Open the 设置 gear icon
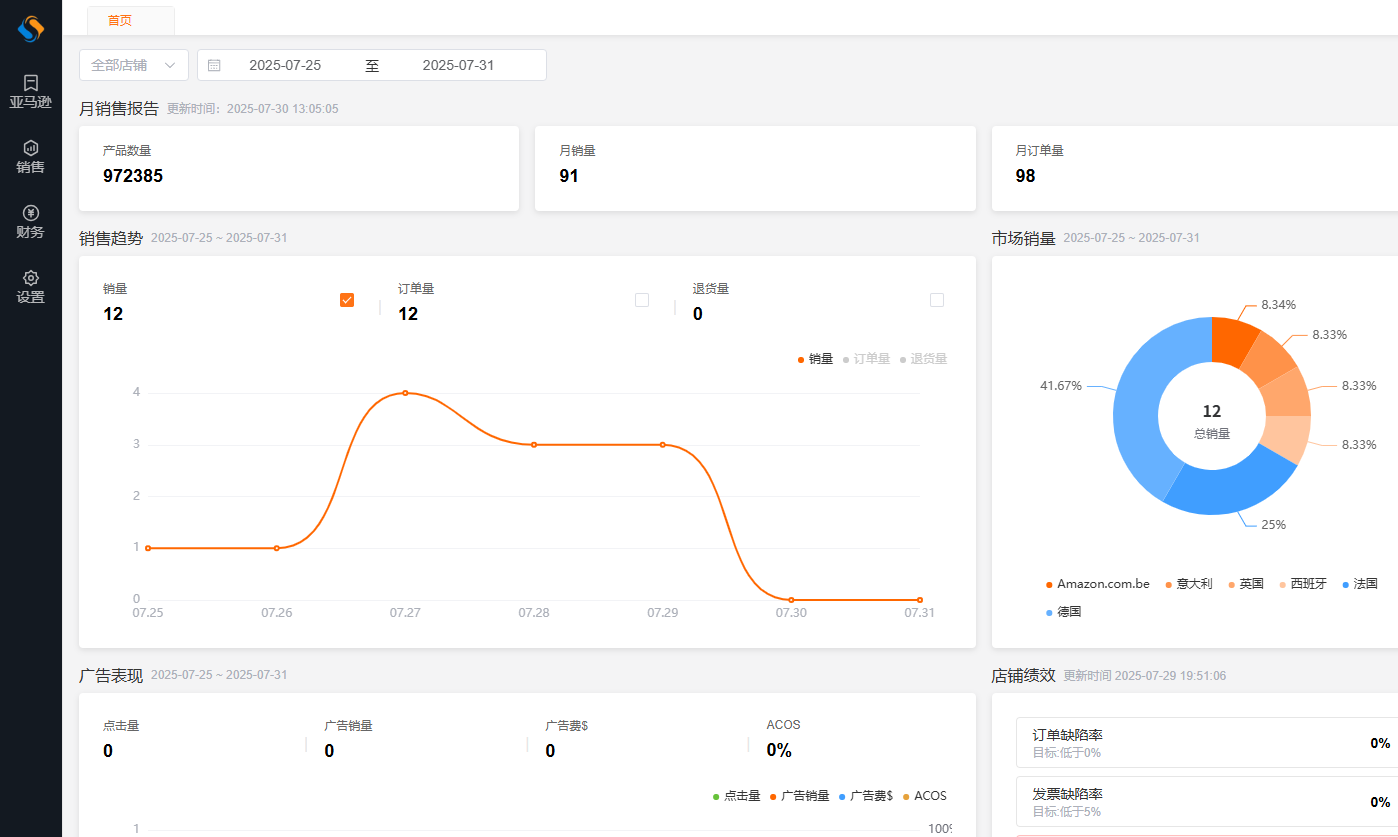Screen dimensions: 1398x837 pos(31,278)
